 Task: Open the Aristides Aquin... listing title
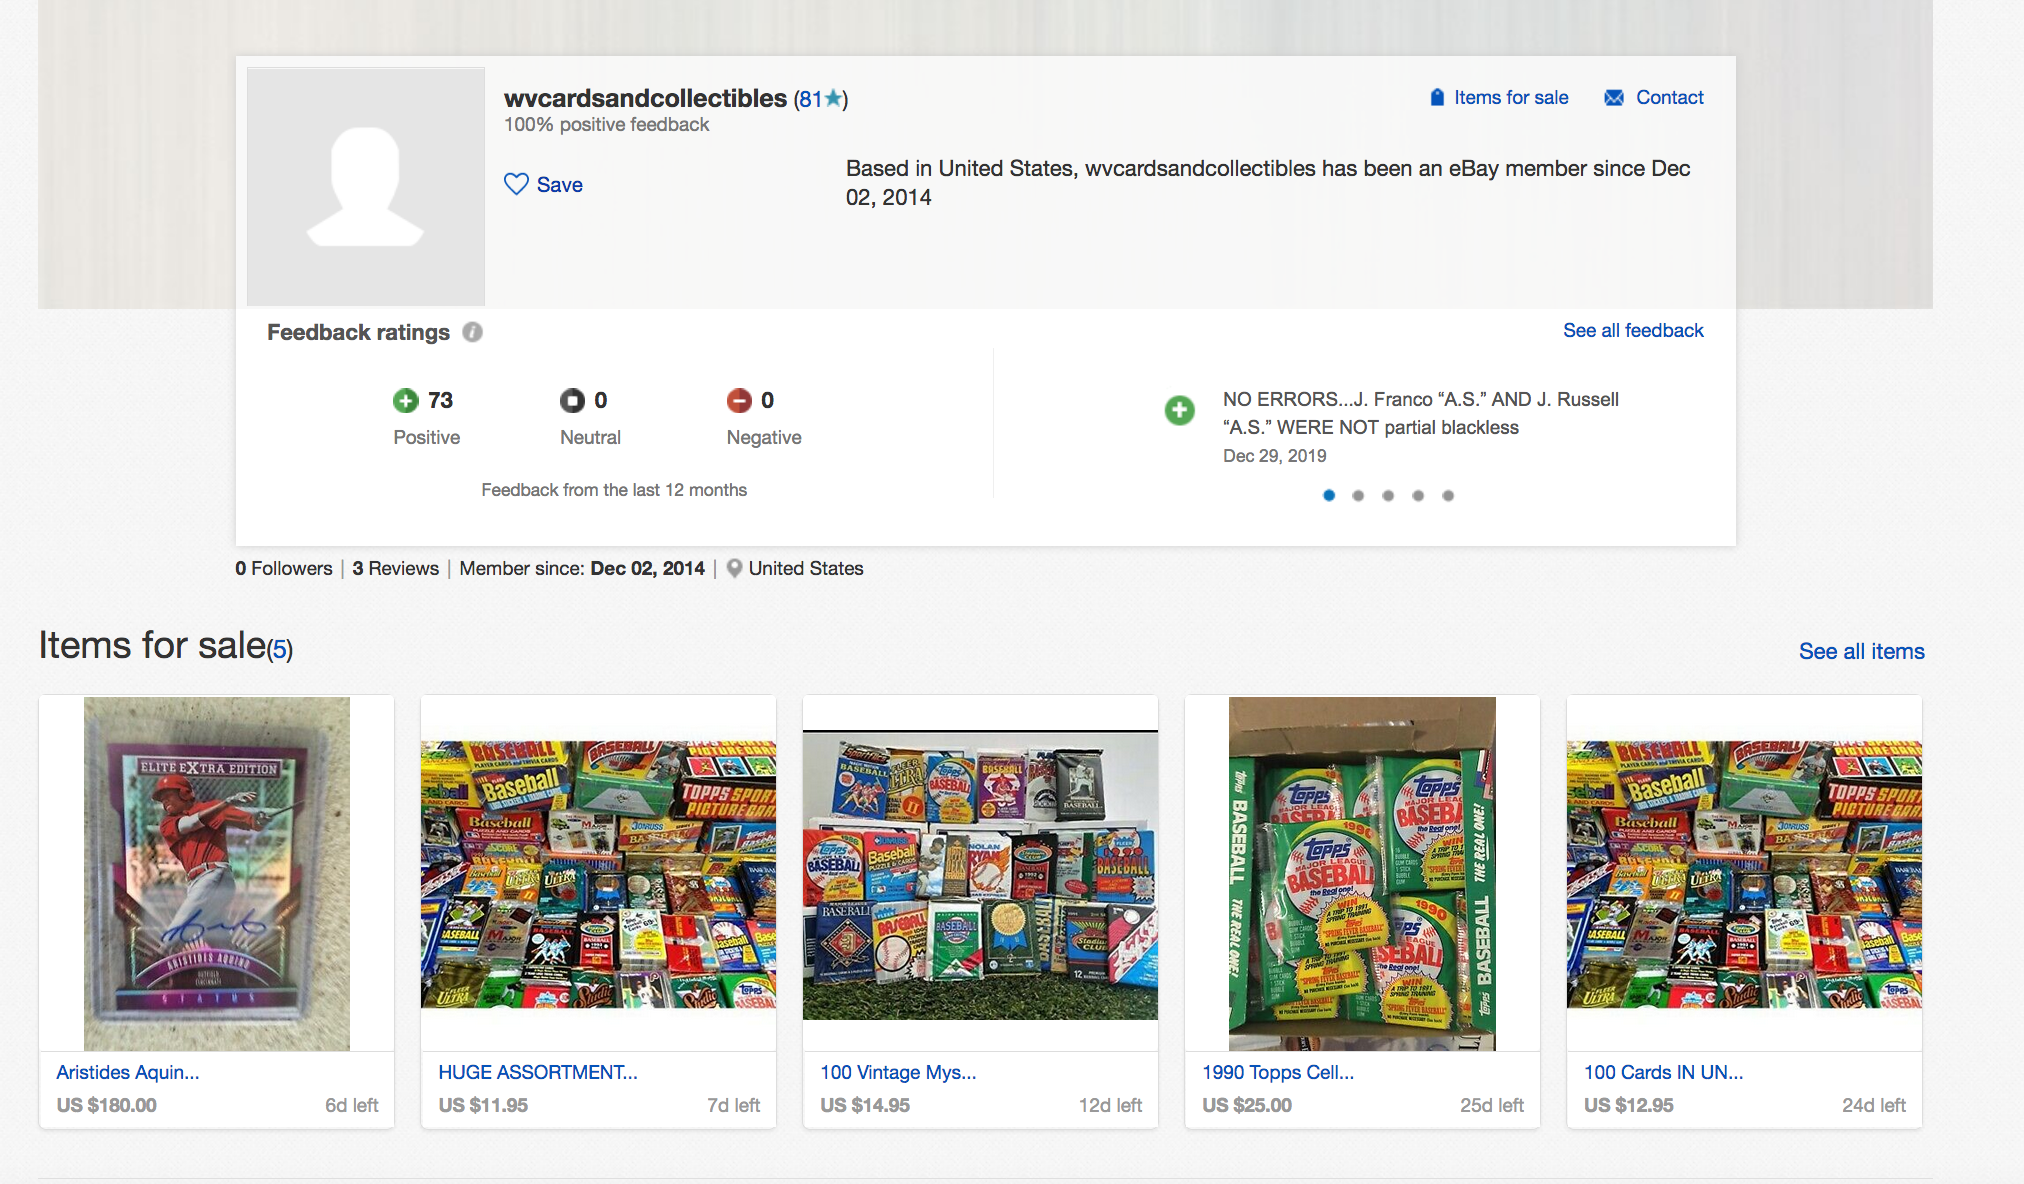point(128,1072)
